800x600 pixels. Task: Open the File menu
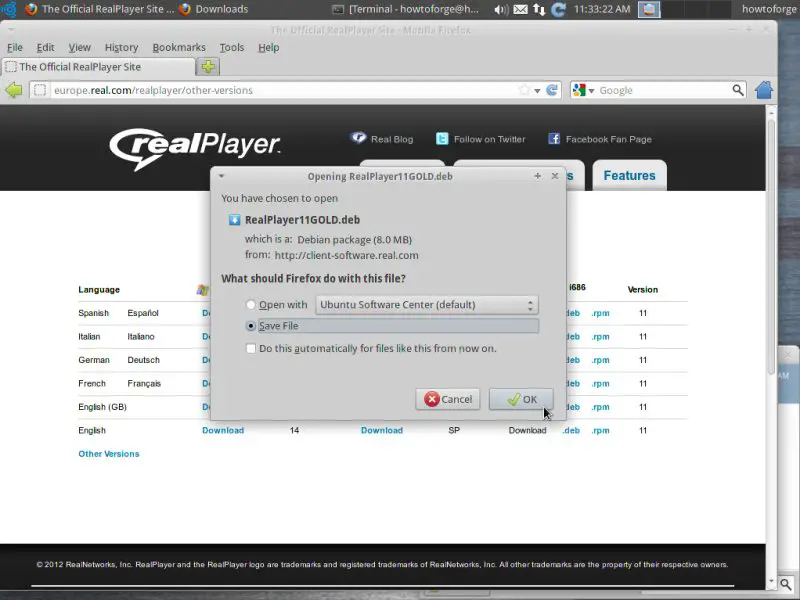(x=14, y=47)
